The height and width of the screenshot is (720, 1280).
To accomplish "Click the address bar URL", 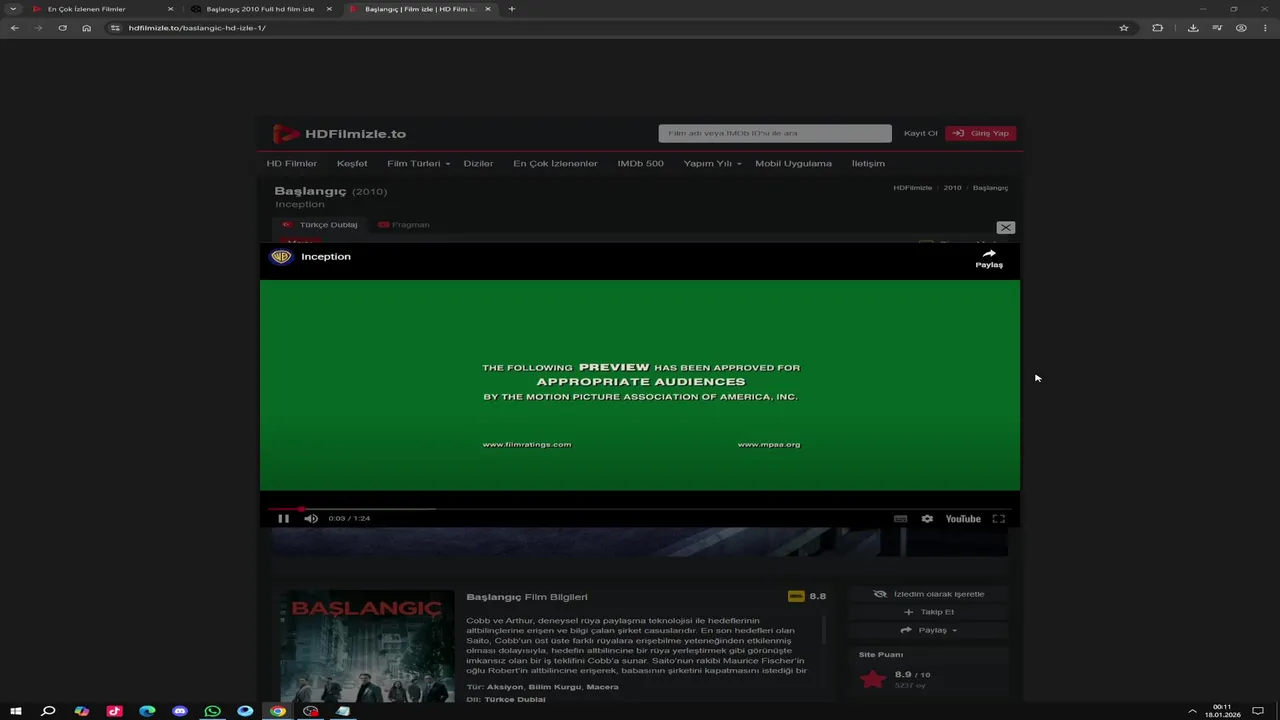I will [x=197, y=28].
